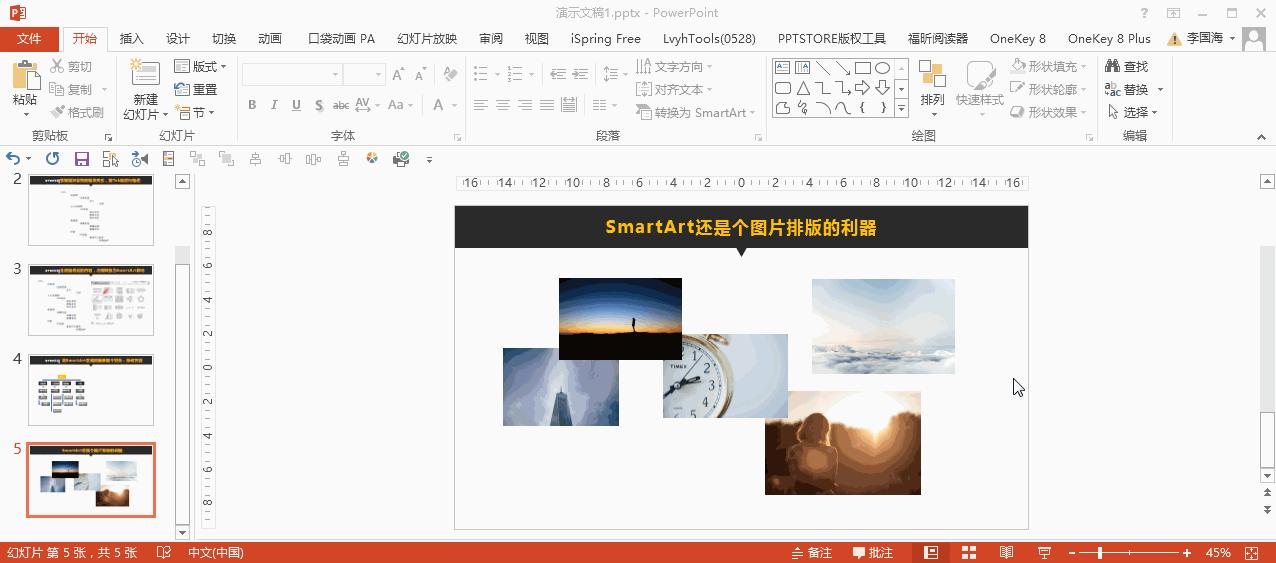Switch to the Design (设计) tab
Image resolution: width=1276 pixels, height=563 pixels.
pyautogui.click(x=178, y=38)
